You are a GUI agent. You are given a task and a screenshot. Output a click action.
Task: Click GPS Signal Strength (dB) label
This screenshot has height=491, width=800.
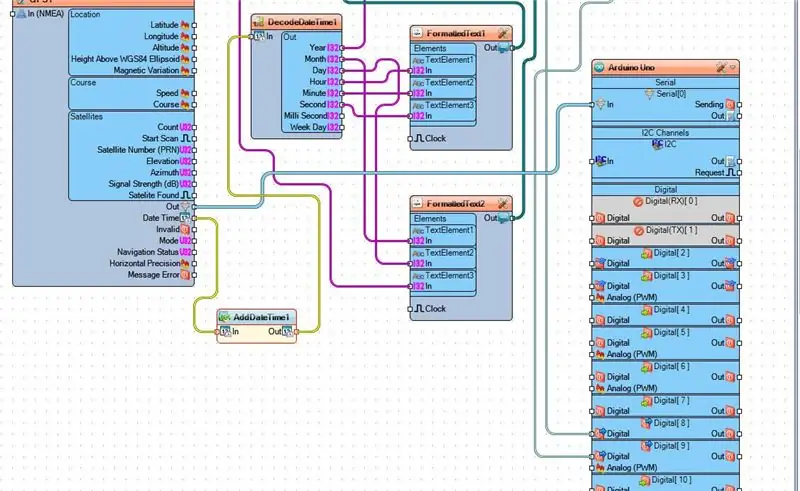[143, 184]
